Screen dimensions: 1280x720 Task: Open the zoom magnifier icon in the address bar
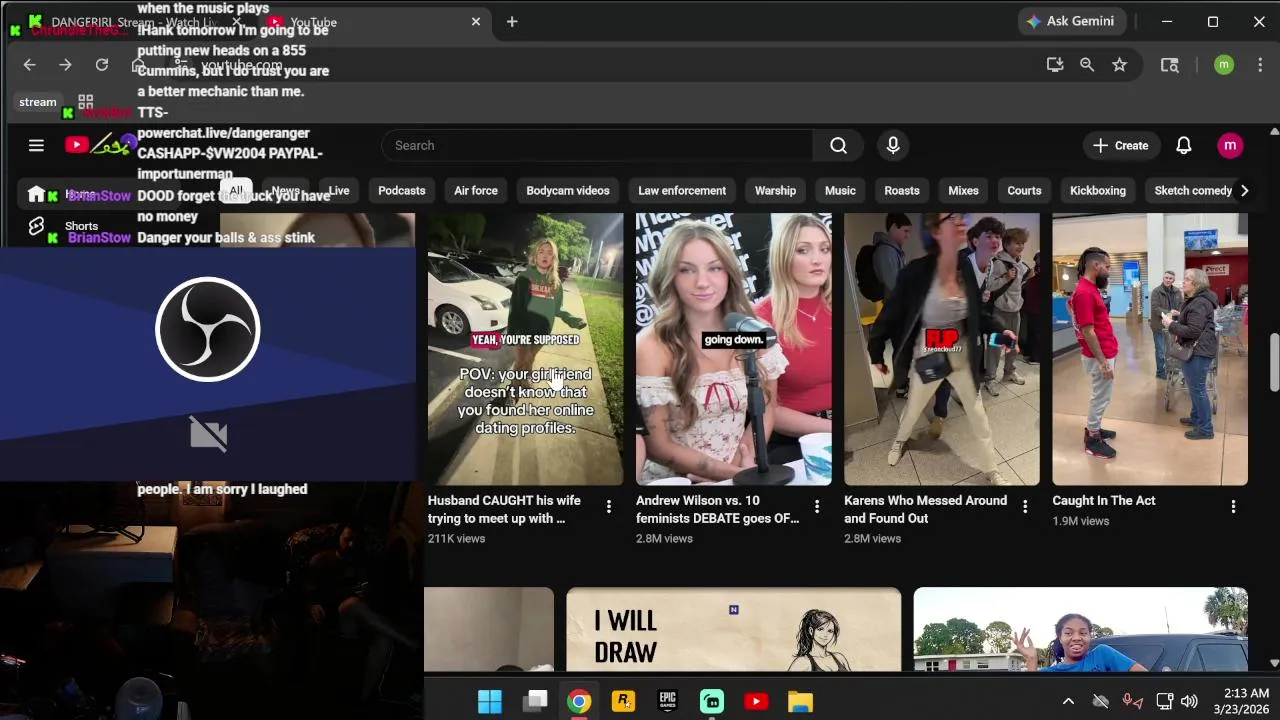click(x=1087, y=65)
